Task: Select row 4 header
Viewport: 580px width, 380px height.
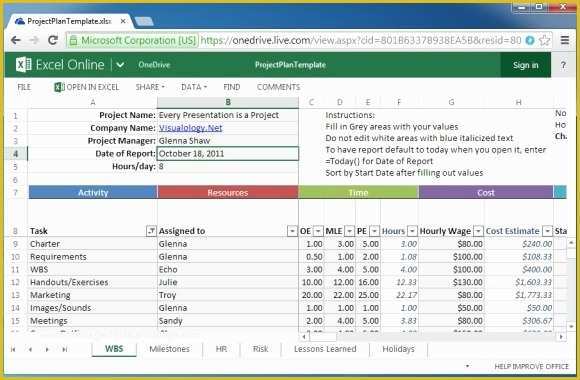Action: [16, 154]
